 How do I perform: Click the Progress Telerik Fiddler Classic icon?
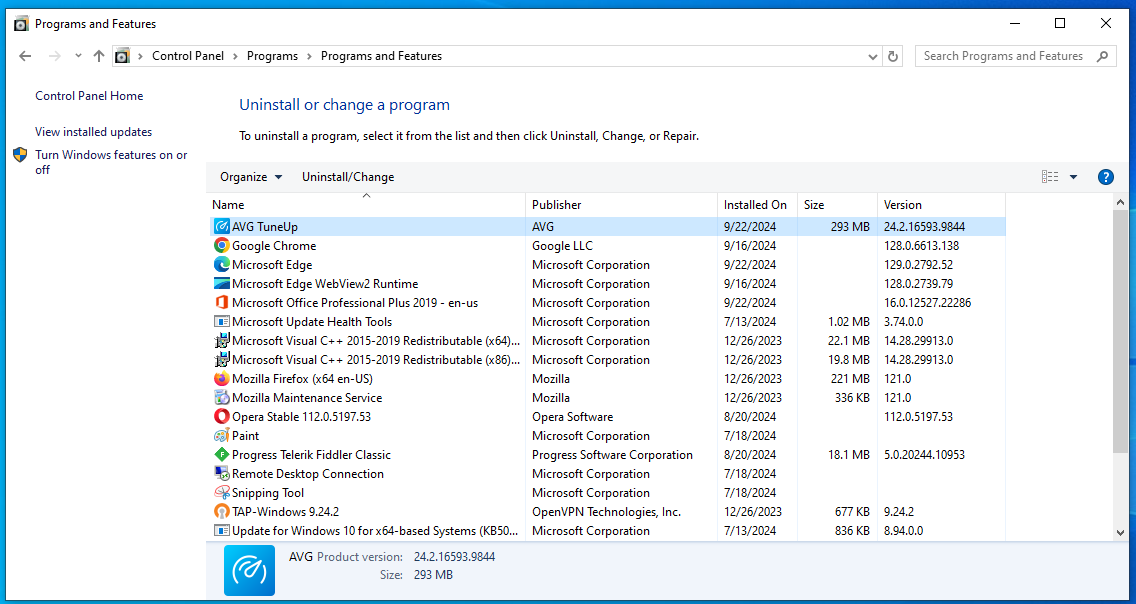tap(222, 455)
